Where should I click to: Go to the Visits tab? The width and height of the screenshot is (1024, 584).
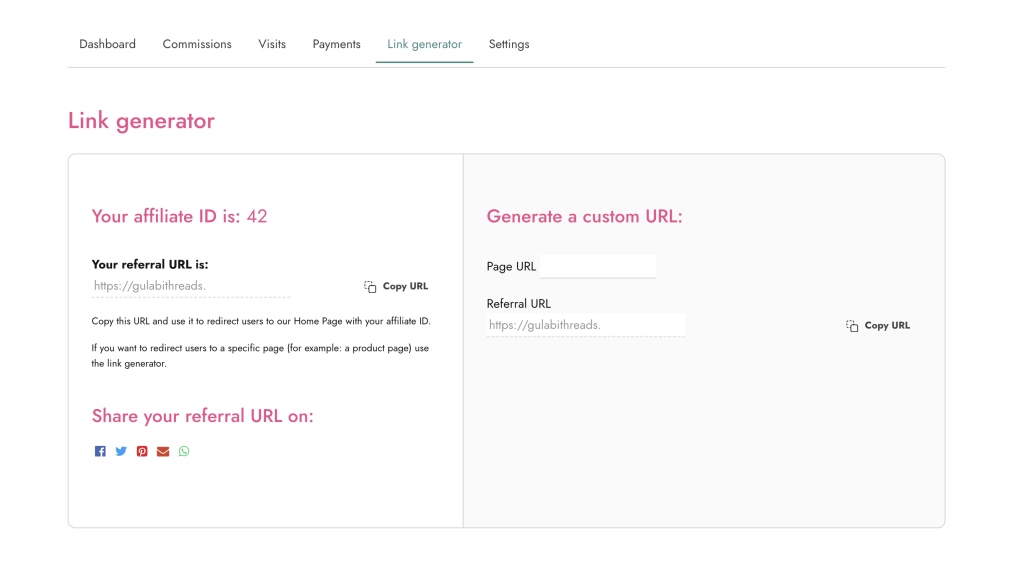[x=272, y=44]
